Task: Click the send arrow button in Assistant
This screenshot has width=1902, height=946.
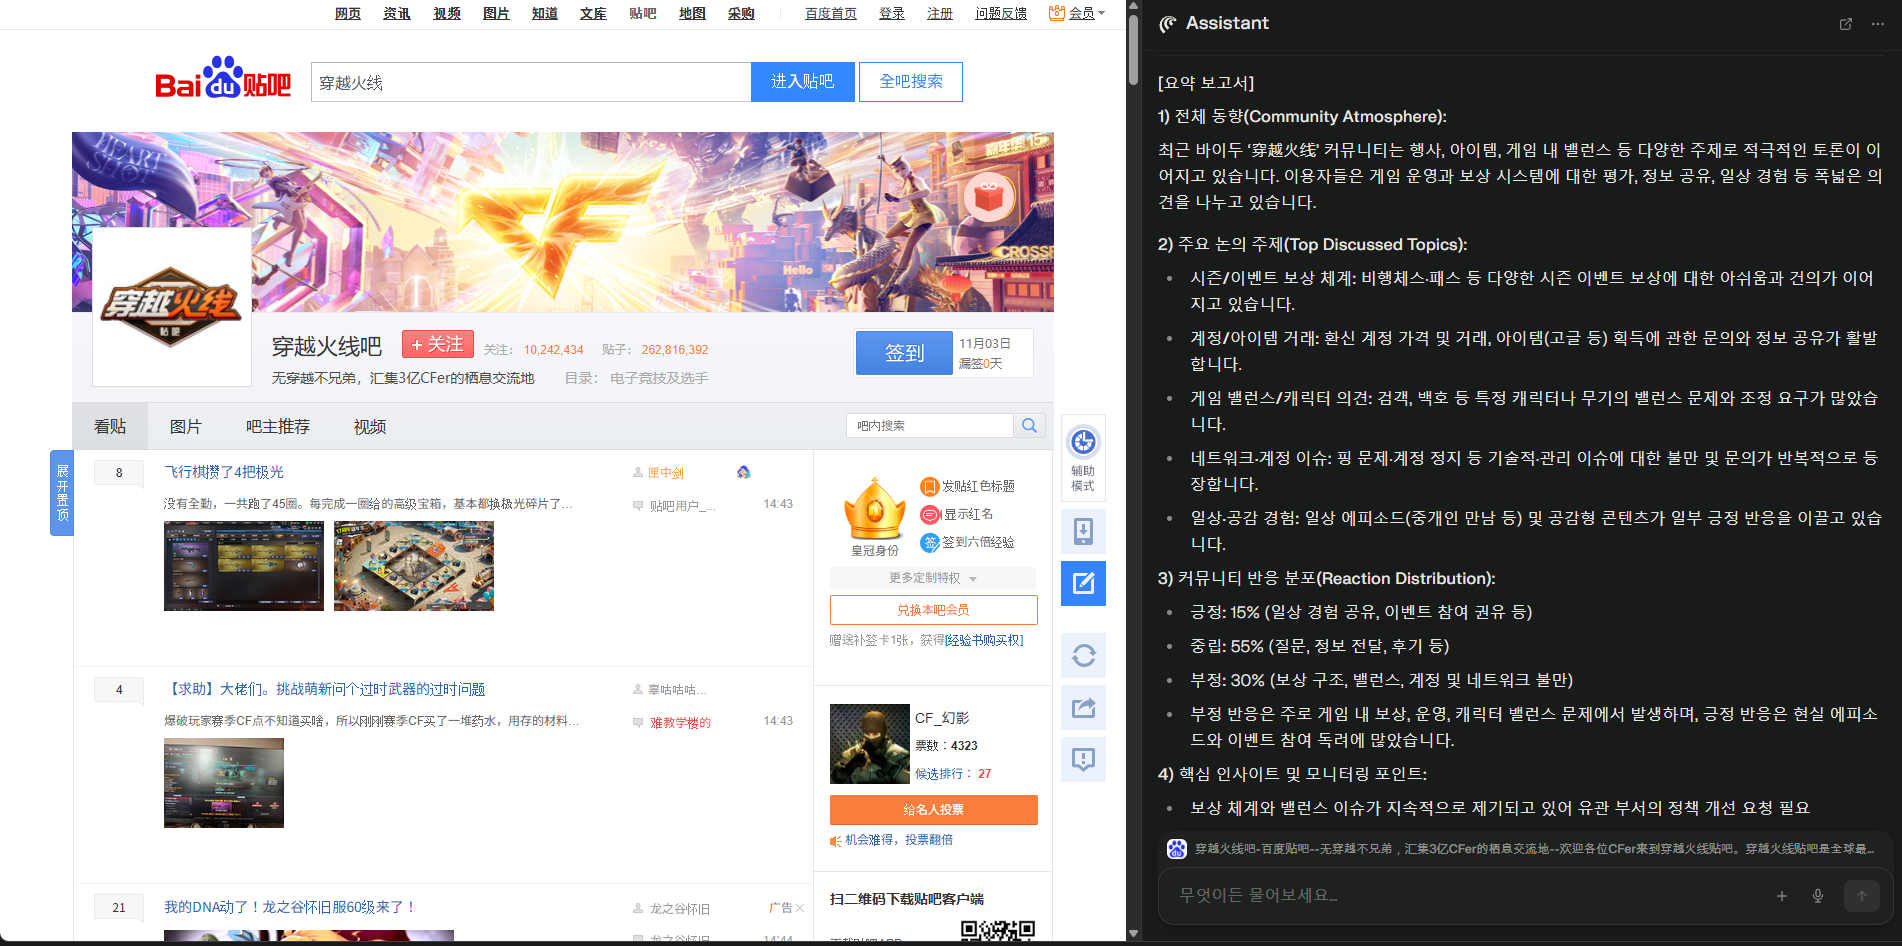Action: click(1862, 896)
